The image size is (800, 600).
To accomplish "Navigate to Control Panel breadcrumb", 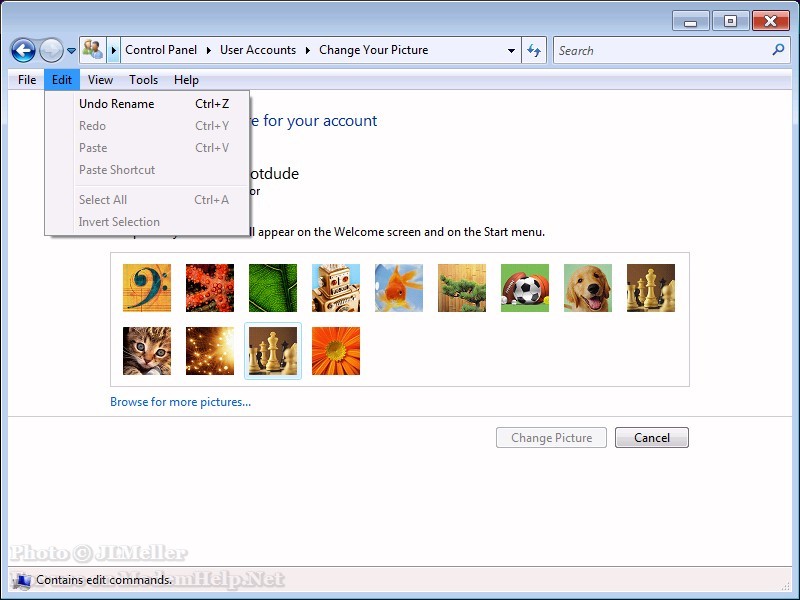I will pyautogui.click(x=161, y=50).
